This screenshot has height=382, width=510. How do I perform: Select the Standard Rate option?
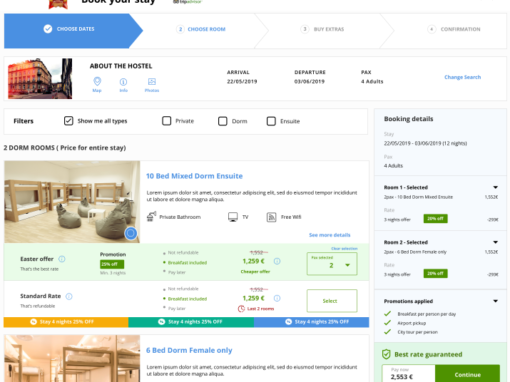pyautogui.click(x=332, y=301)
